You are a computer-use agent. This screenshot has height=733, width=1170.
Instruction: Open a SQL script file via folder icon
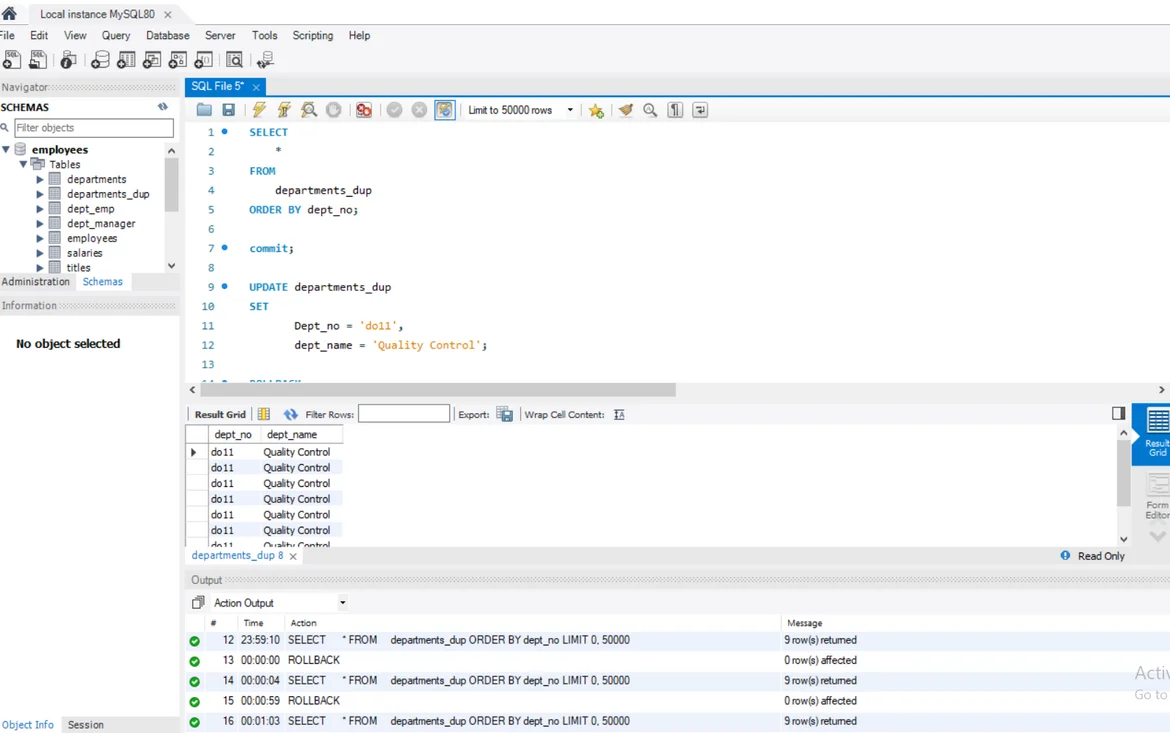204,110
